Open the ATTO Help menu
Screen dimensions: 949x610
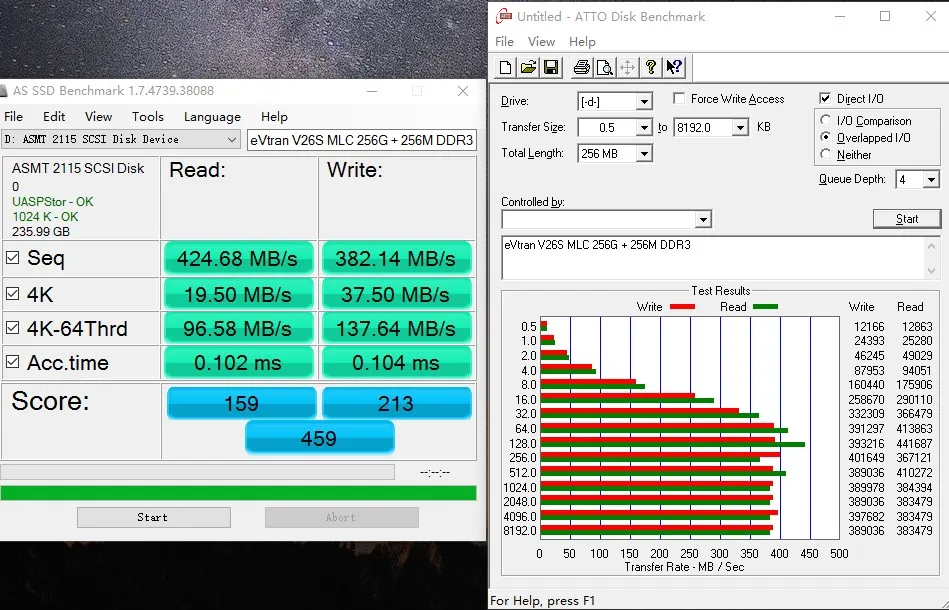pos(582,41)
